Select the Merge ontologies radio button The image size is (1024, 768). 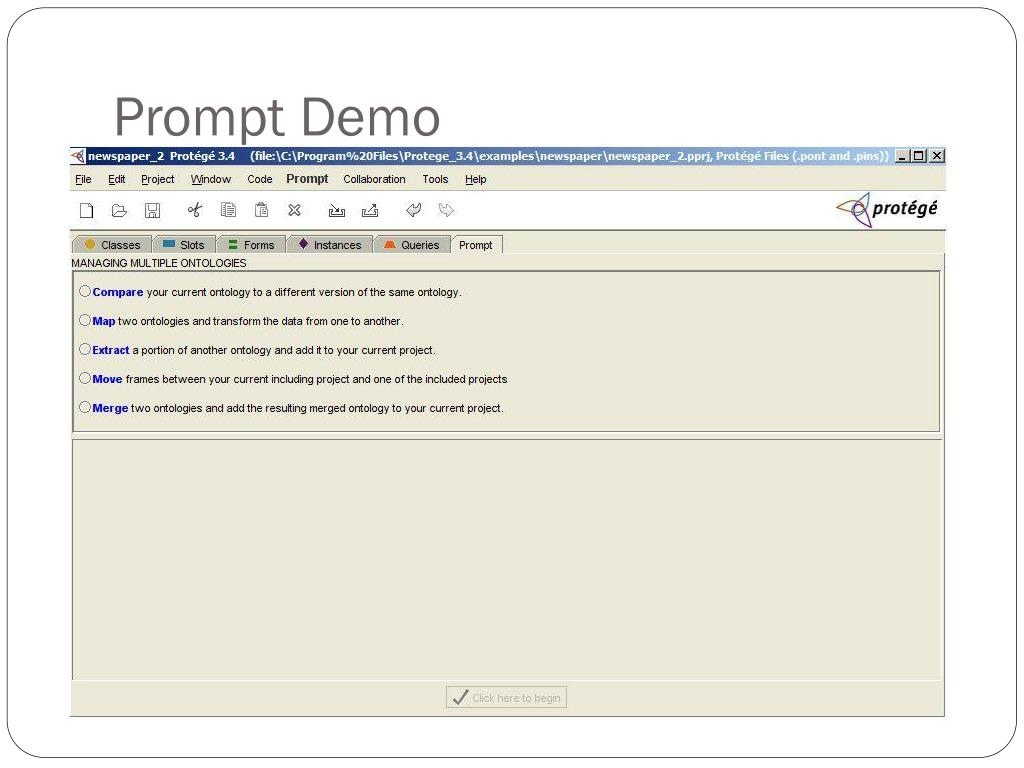coord(85,407)
